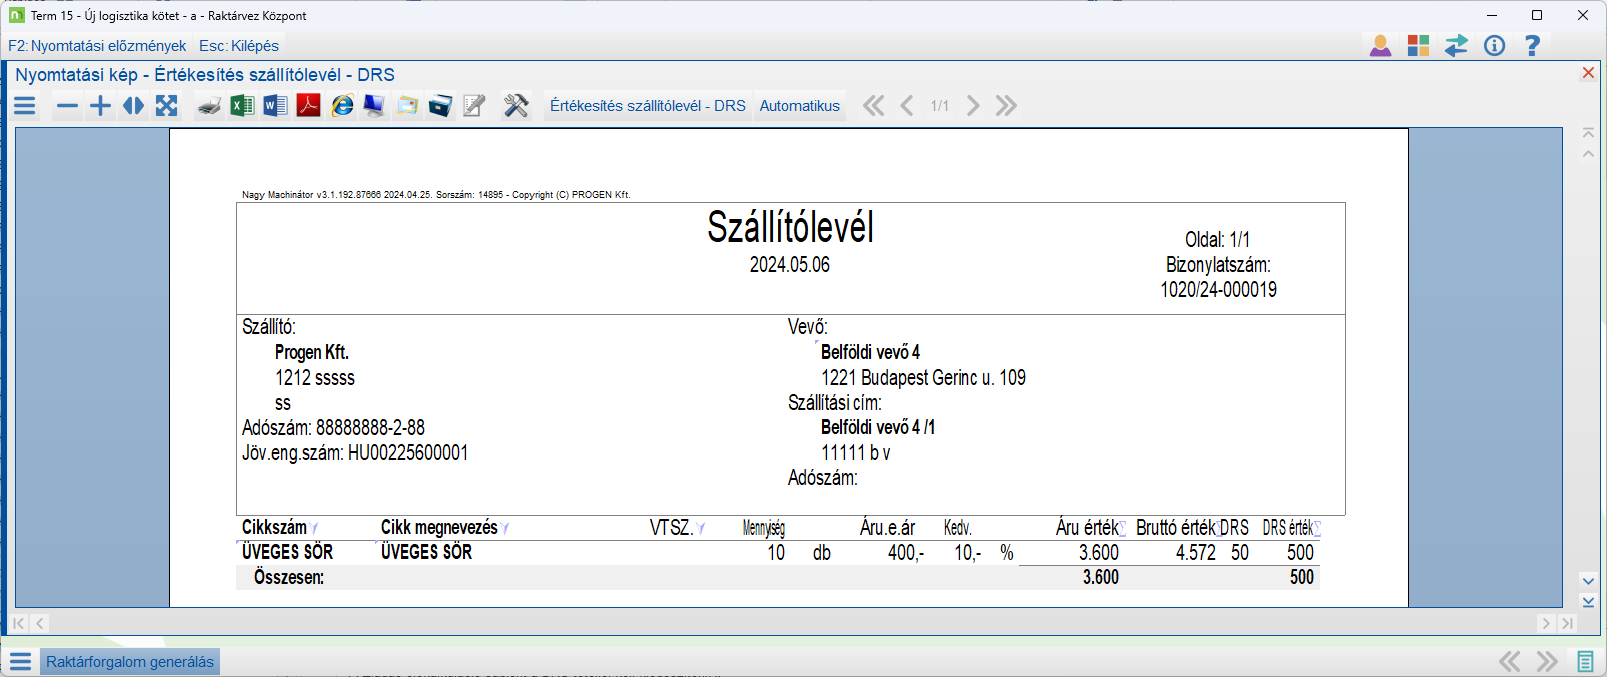Print the document with the printer icon
Screen dimensions: 1607x677
(209, 106)
